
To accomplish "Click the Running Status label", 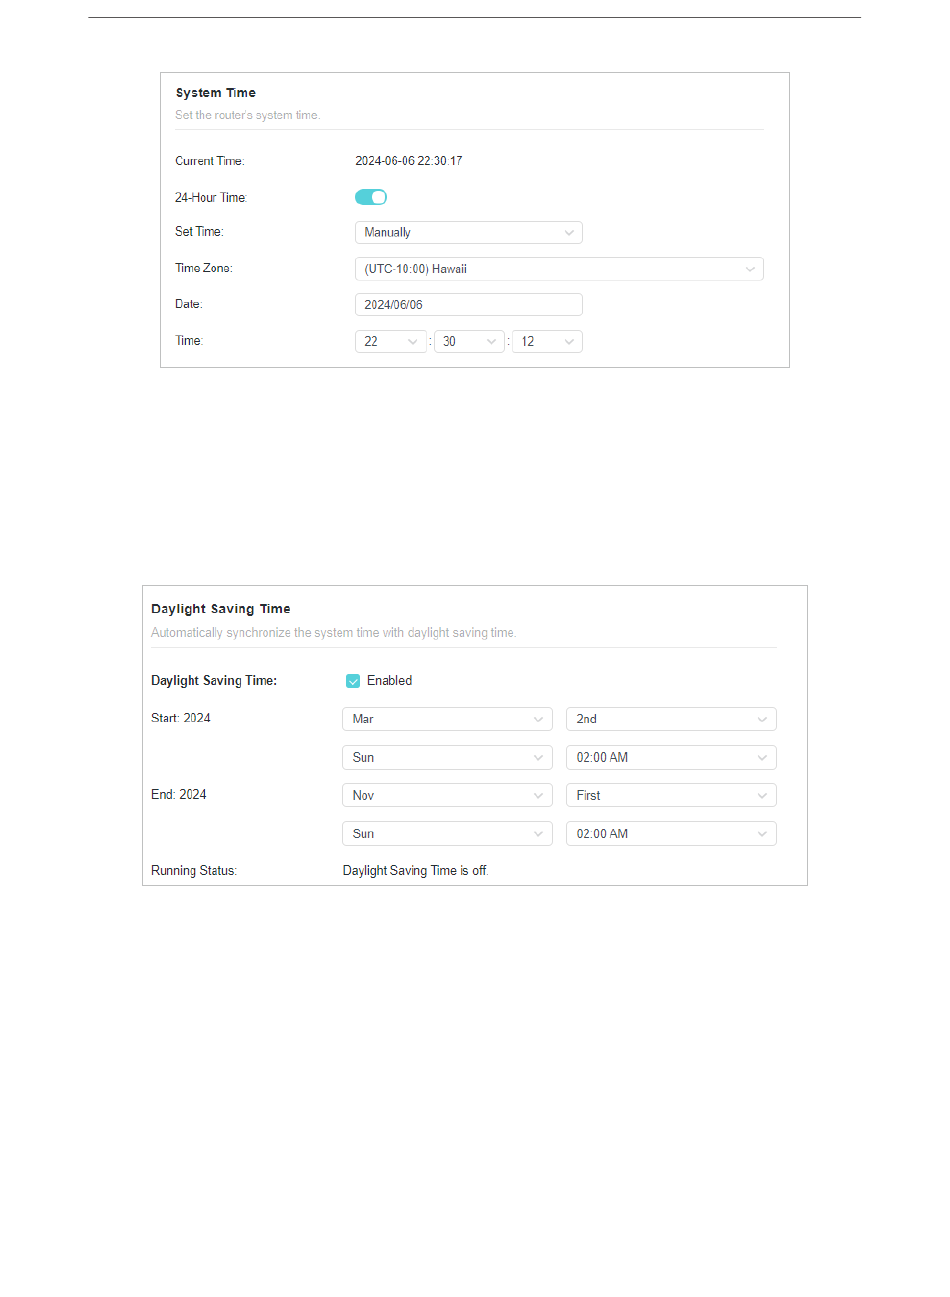I will tap(194, 871).
